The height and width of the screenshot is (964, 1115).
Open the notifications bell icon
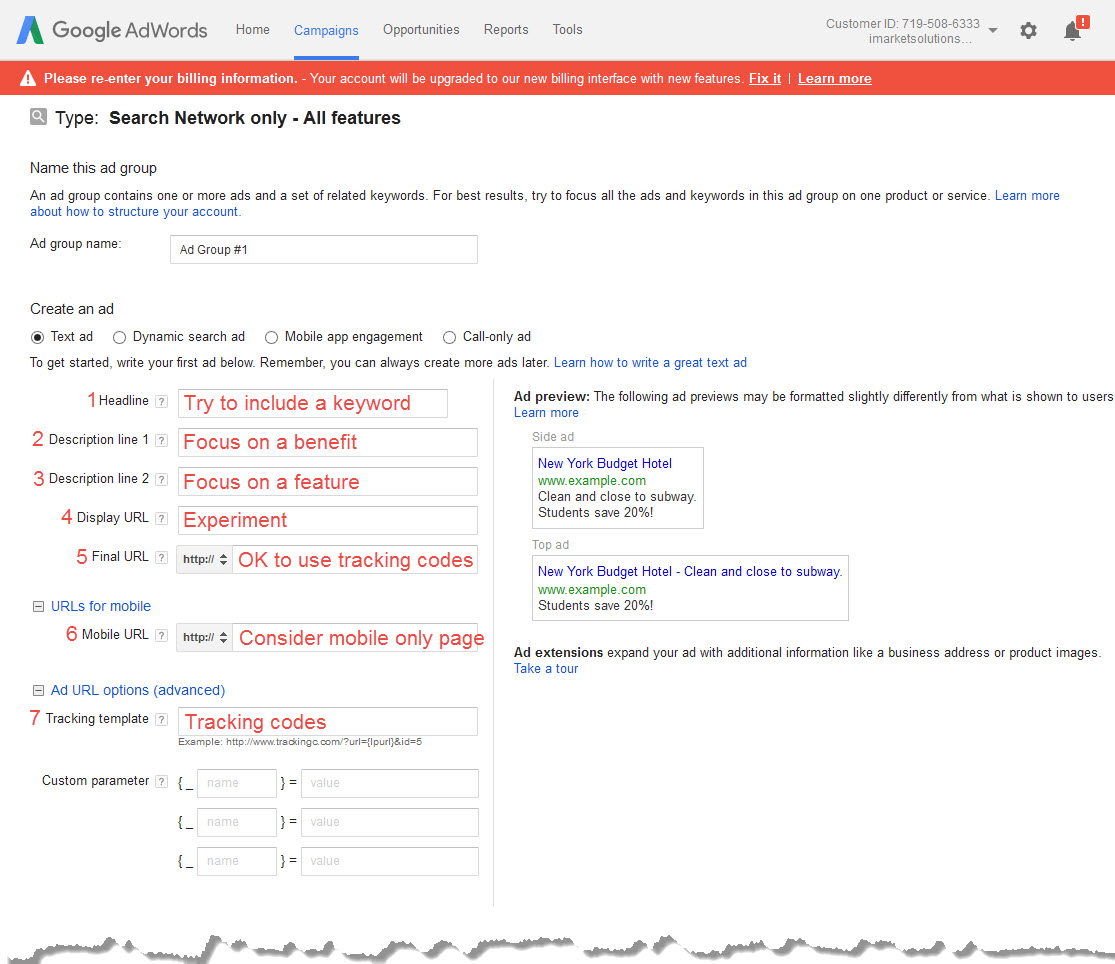(1073, 31)
